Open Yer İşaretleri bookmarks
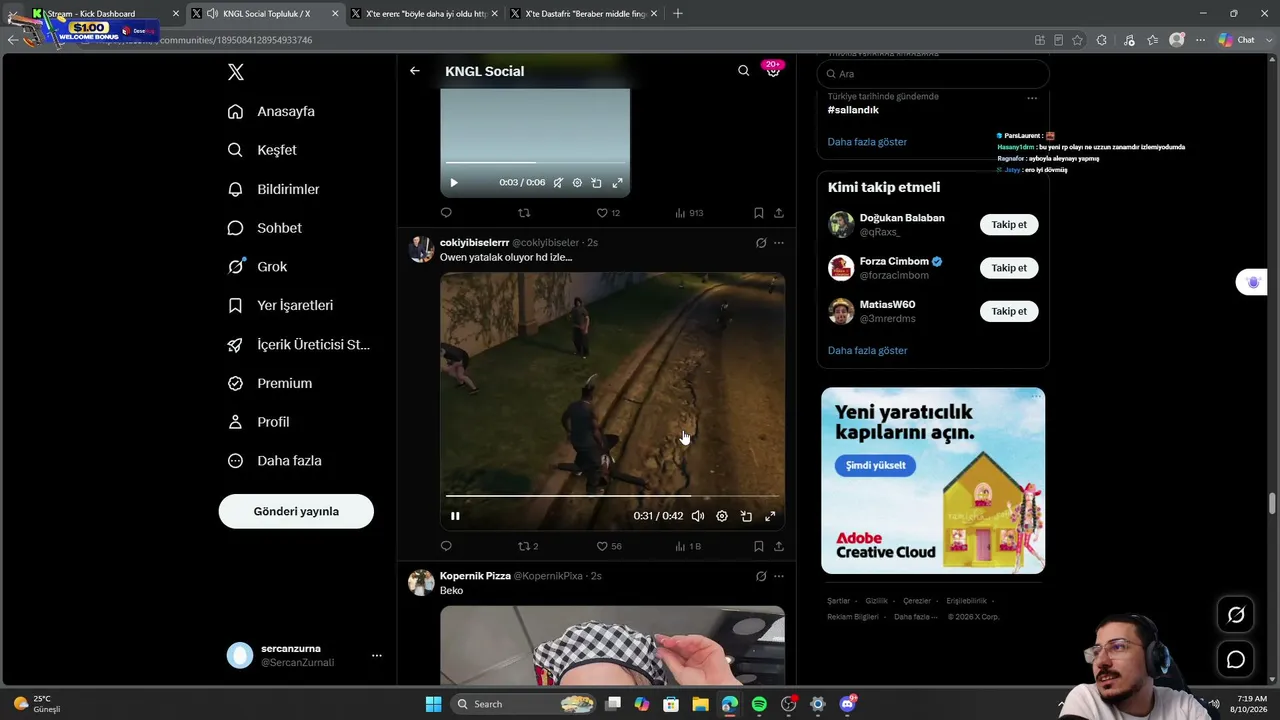 [x=281, y=306]
